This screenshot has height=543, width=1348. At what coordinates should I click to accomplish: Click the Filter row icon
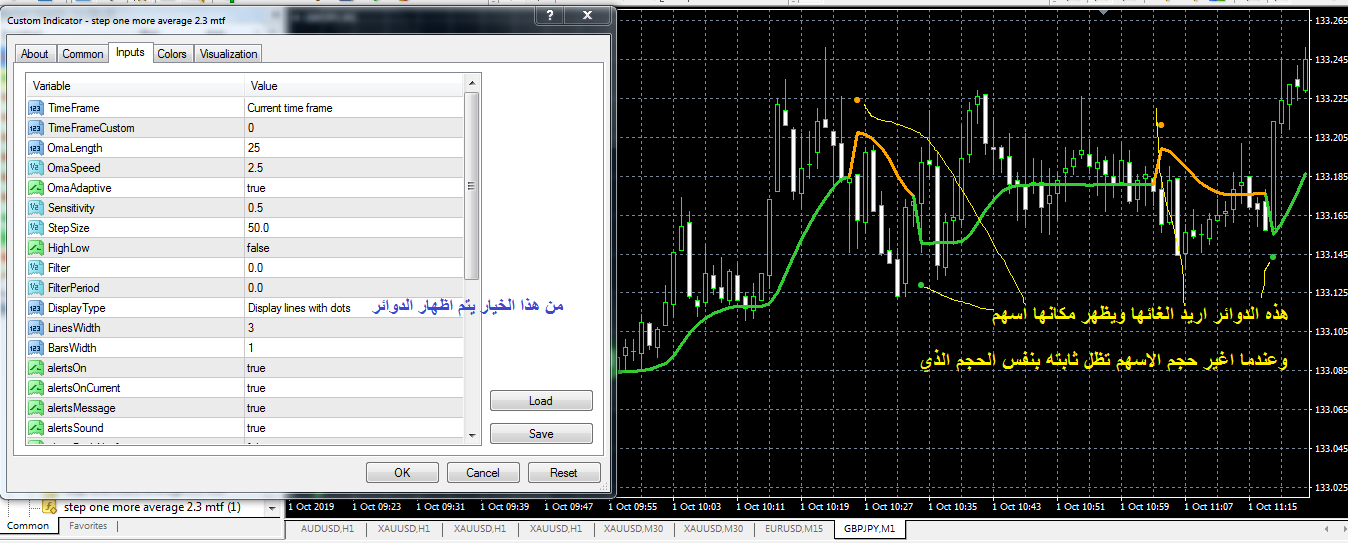tap(35, 268)
